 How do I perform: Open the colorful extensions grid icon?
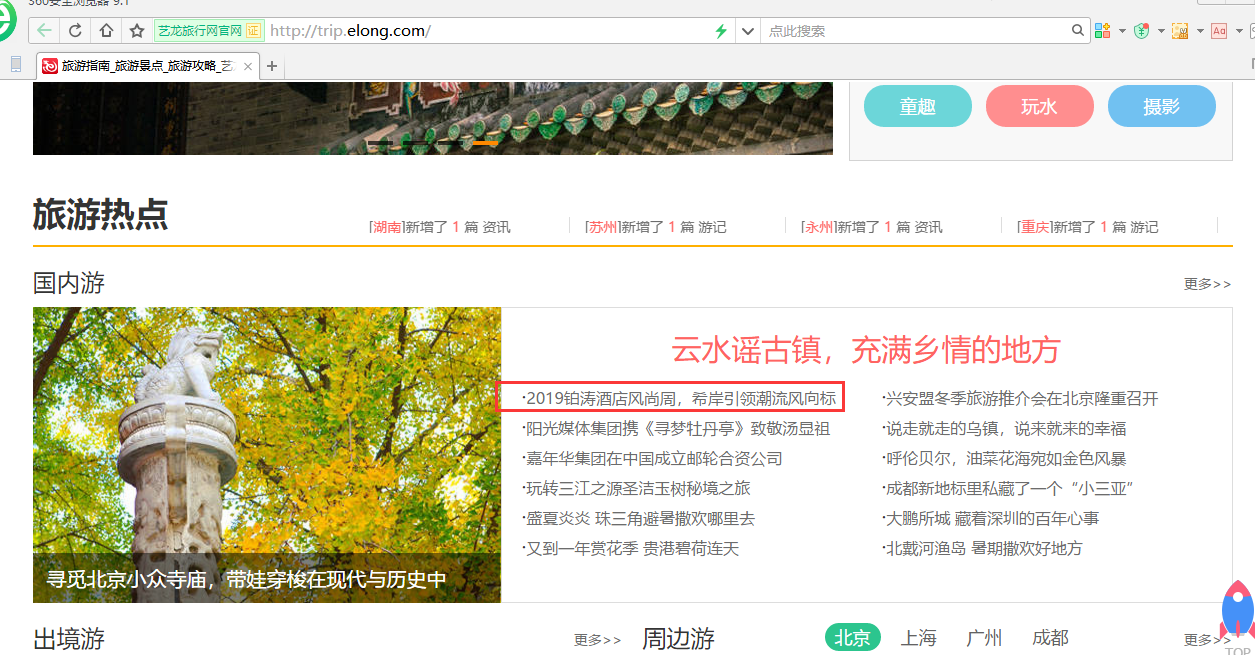1103,31
